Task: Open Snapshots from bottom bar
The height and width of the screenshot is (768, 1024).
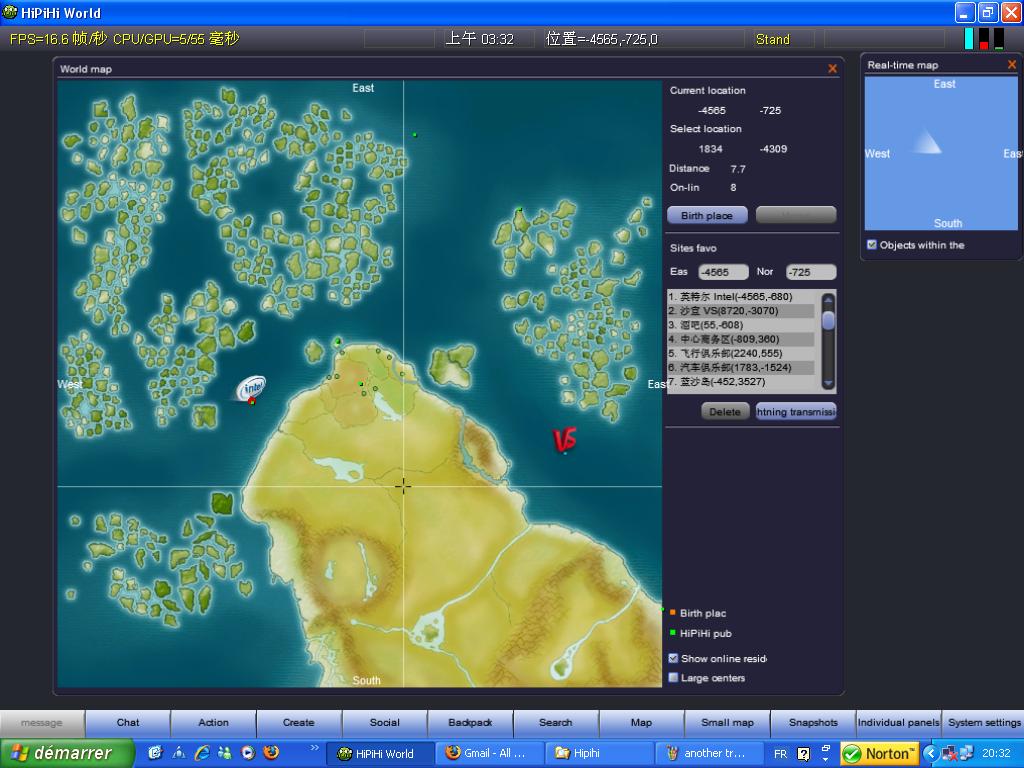Action: [813, 722]
